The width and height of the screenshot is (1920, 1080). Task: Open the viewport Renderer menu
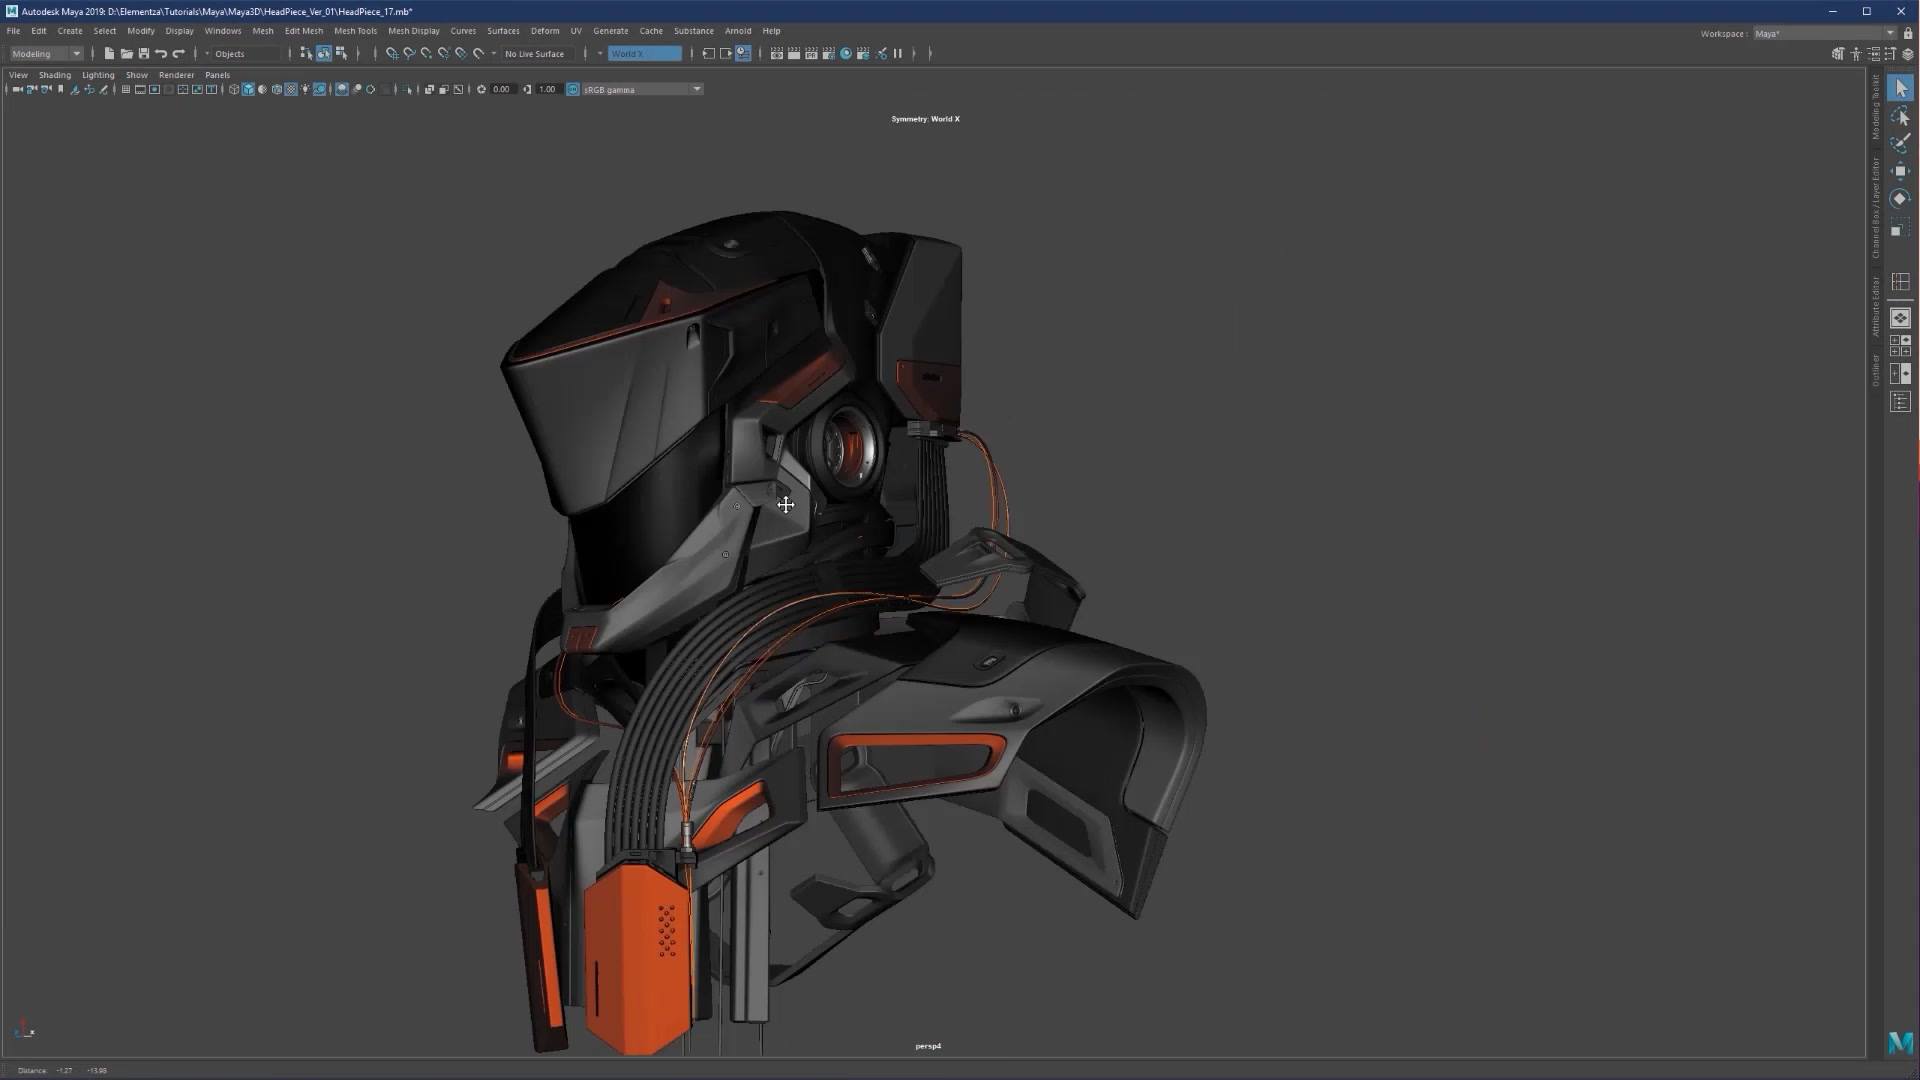click(176, 75)
